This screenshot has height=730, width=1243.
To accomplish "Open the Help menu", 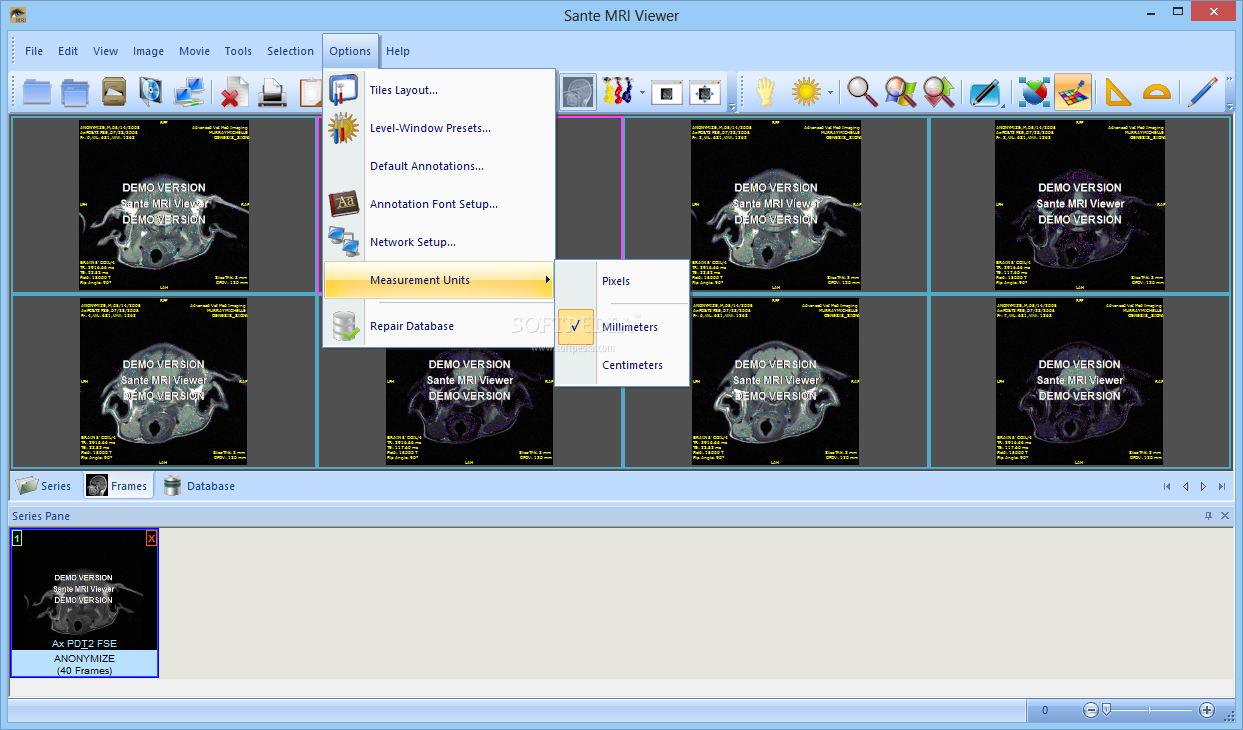I will (398, 51).
